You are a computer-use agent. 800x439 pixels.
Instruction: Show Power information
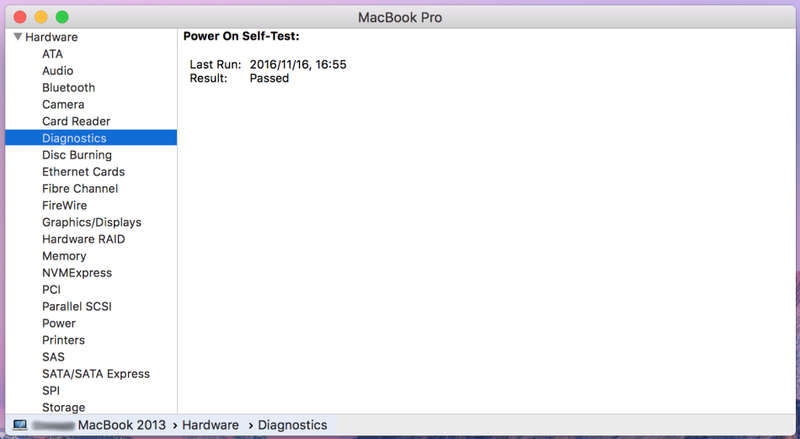click(x=59, y=323)
